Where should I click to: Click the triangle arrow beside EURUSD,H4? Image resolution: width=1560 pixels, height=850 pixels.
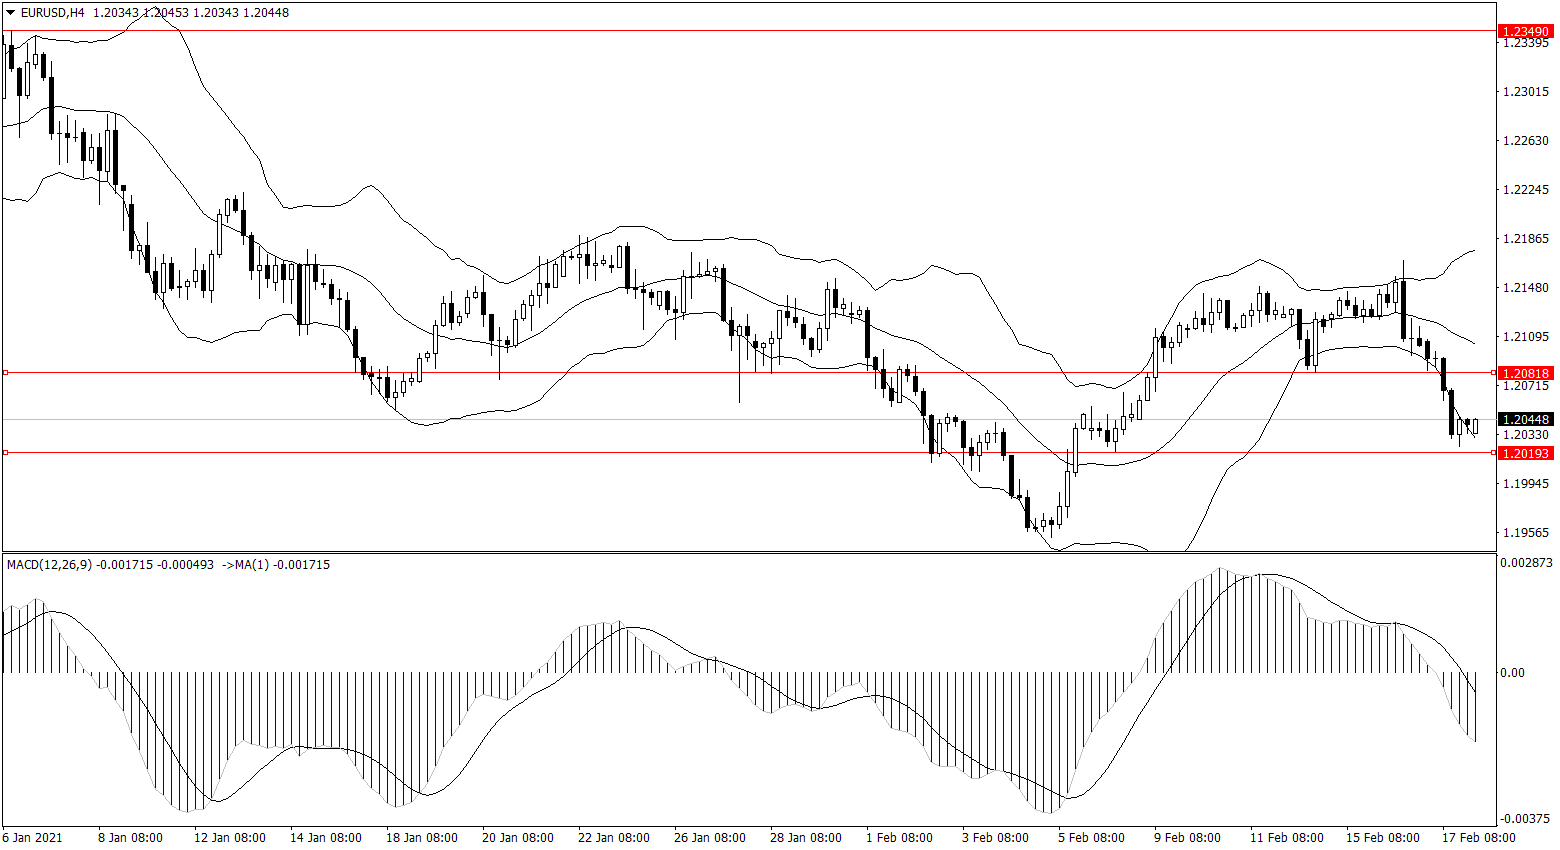(11, 13)
